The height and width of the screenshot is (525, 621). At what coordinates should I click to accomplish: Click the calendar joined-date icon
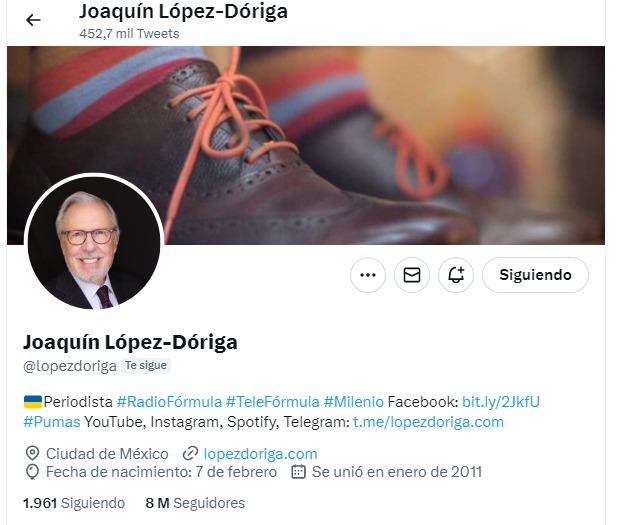coord(298,472)
